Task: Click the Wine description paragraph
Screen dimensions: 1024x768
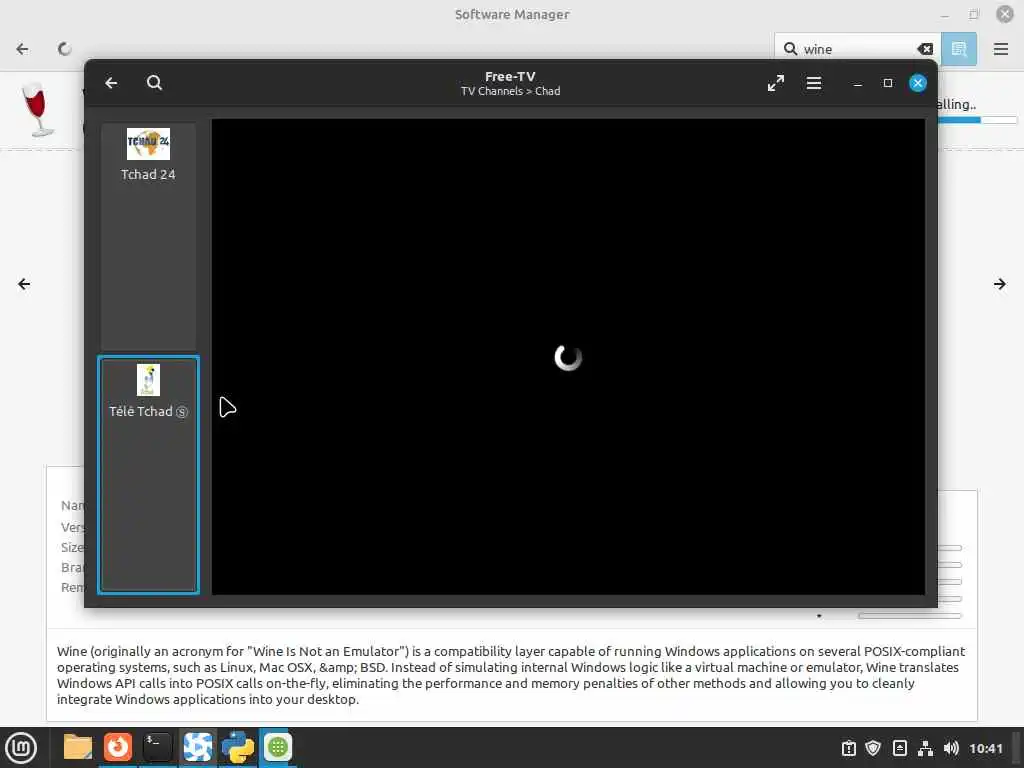Action: tap(511, 675)
